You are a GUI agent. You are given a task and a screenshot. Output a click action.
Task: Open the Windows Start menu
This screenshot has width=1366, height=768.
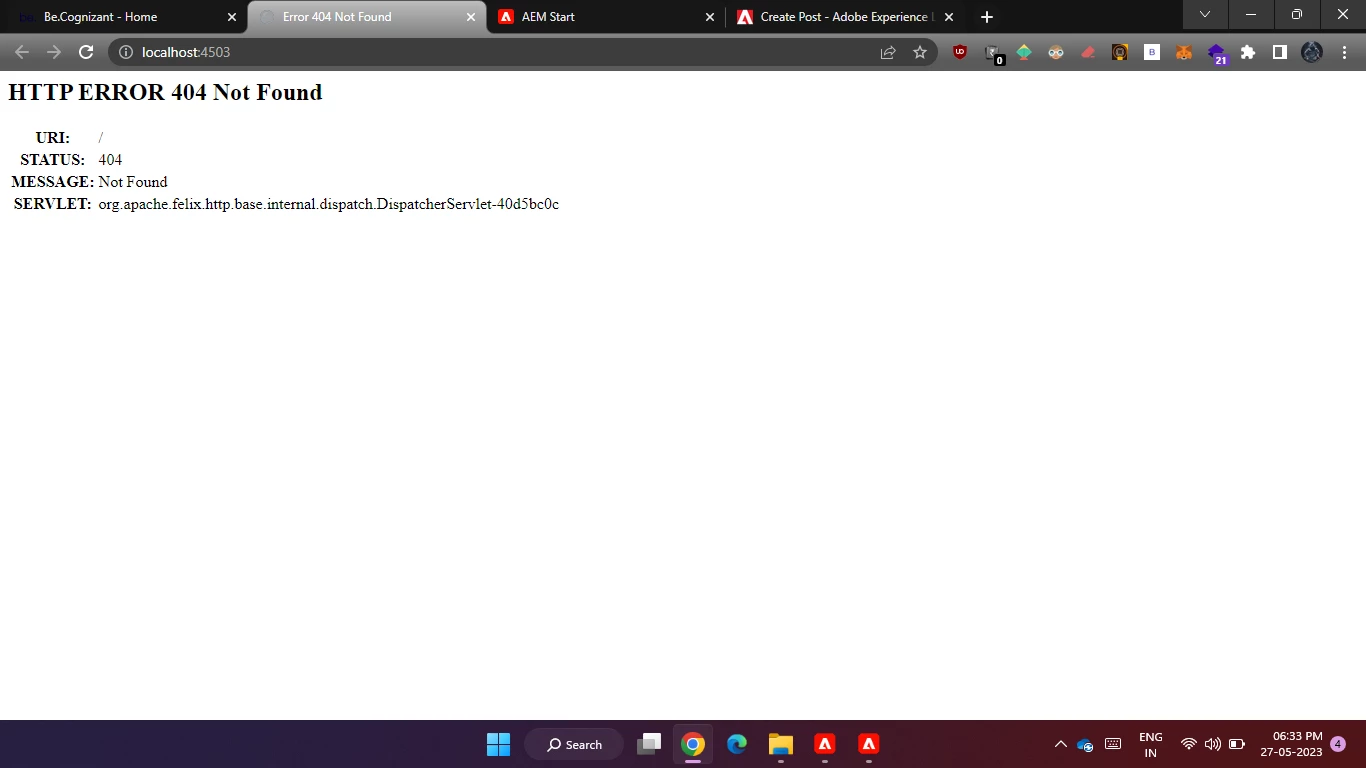click(x=498, y=744)
